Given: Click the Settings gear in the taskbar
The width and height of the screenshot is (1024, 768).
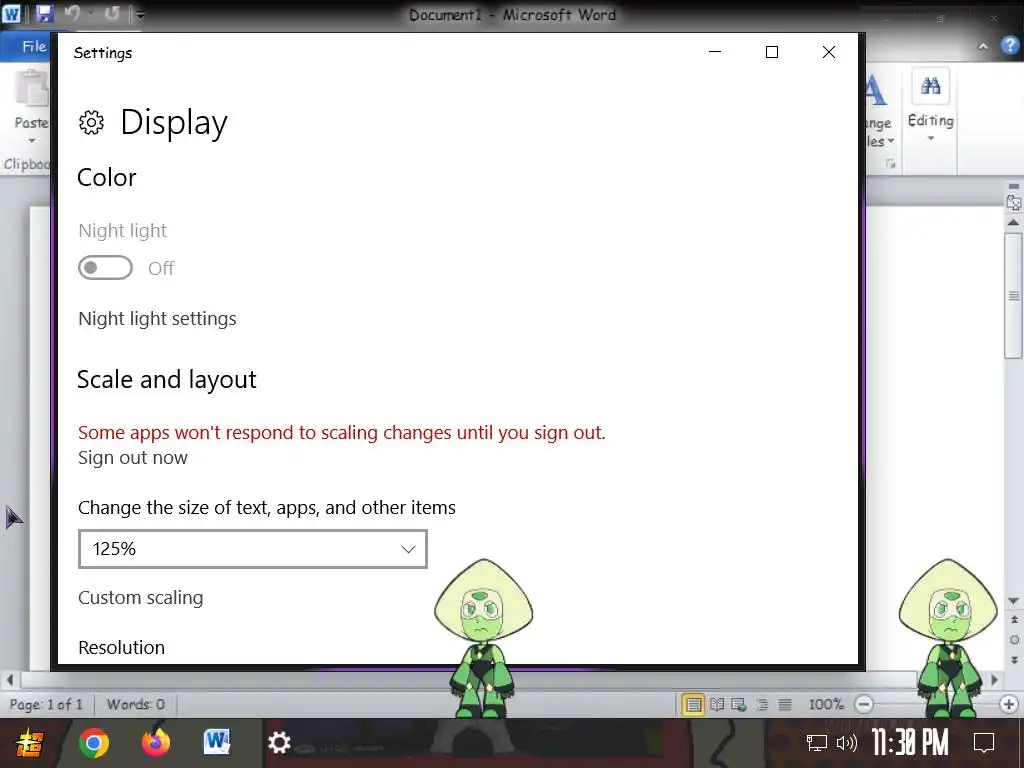Looking at the screenshot, I should click(x=279, y=743).
